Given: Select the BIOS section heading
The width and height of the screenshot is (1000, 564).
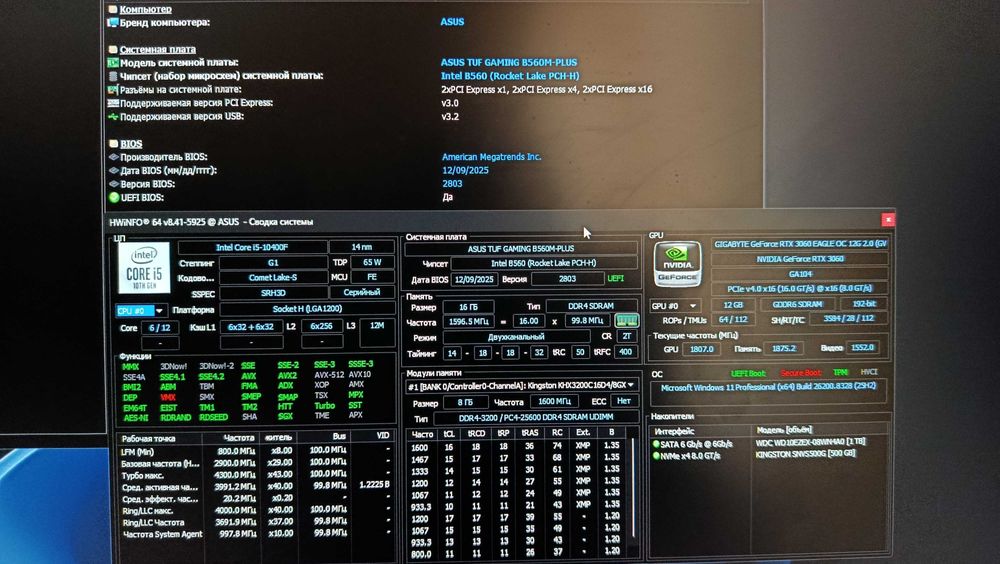Looking at the screenshot, I should click(x=131, y=144).
